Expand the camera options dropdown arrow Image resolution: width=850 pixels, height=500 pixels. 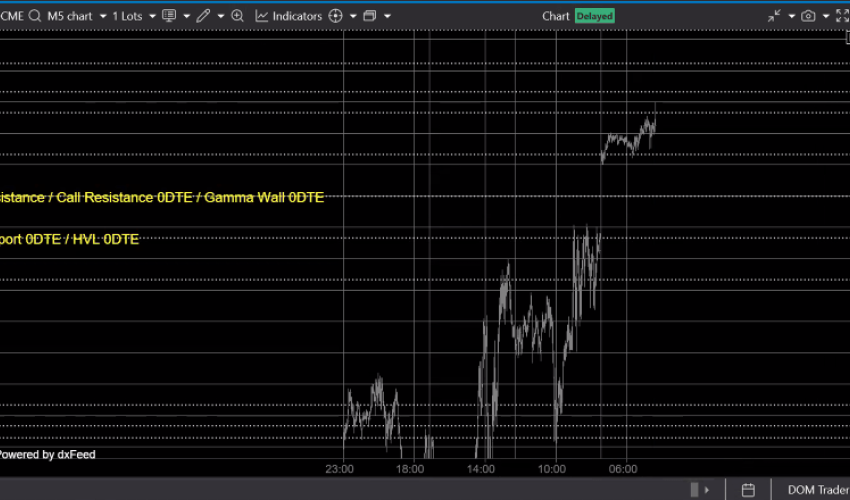[825, 16]
